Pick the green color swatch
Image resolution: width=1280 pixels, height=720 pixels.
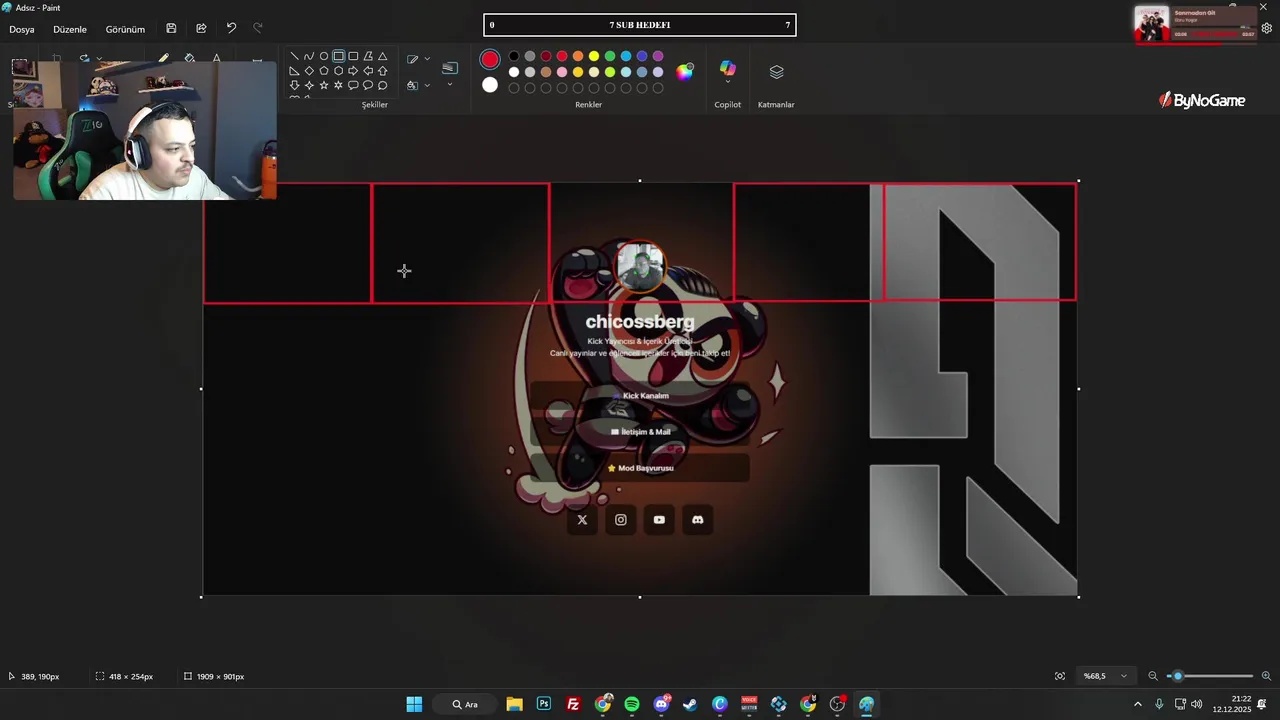(610, 56)
